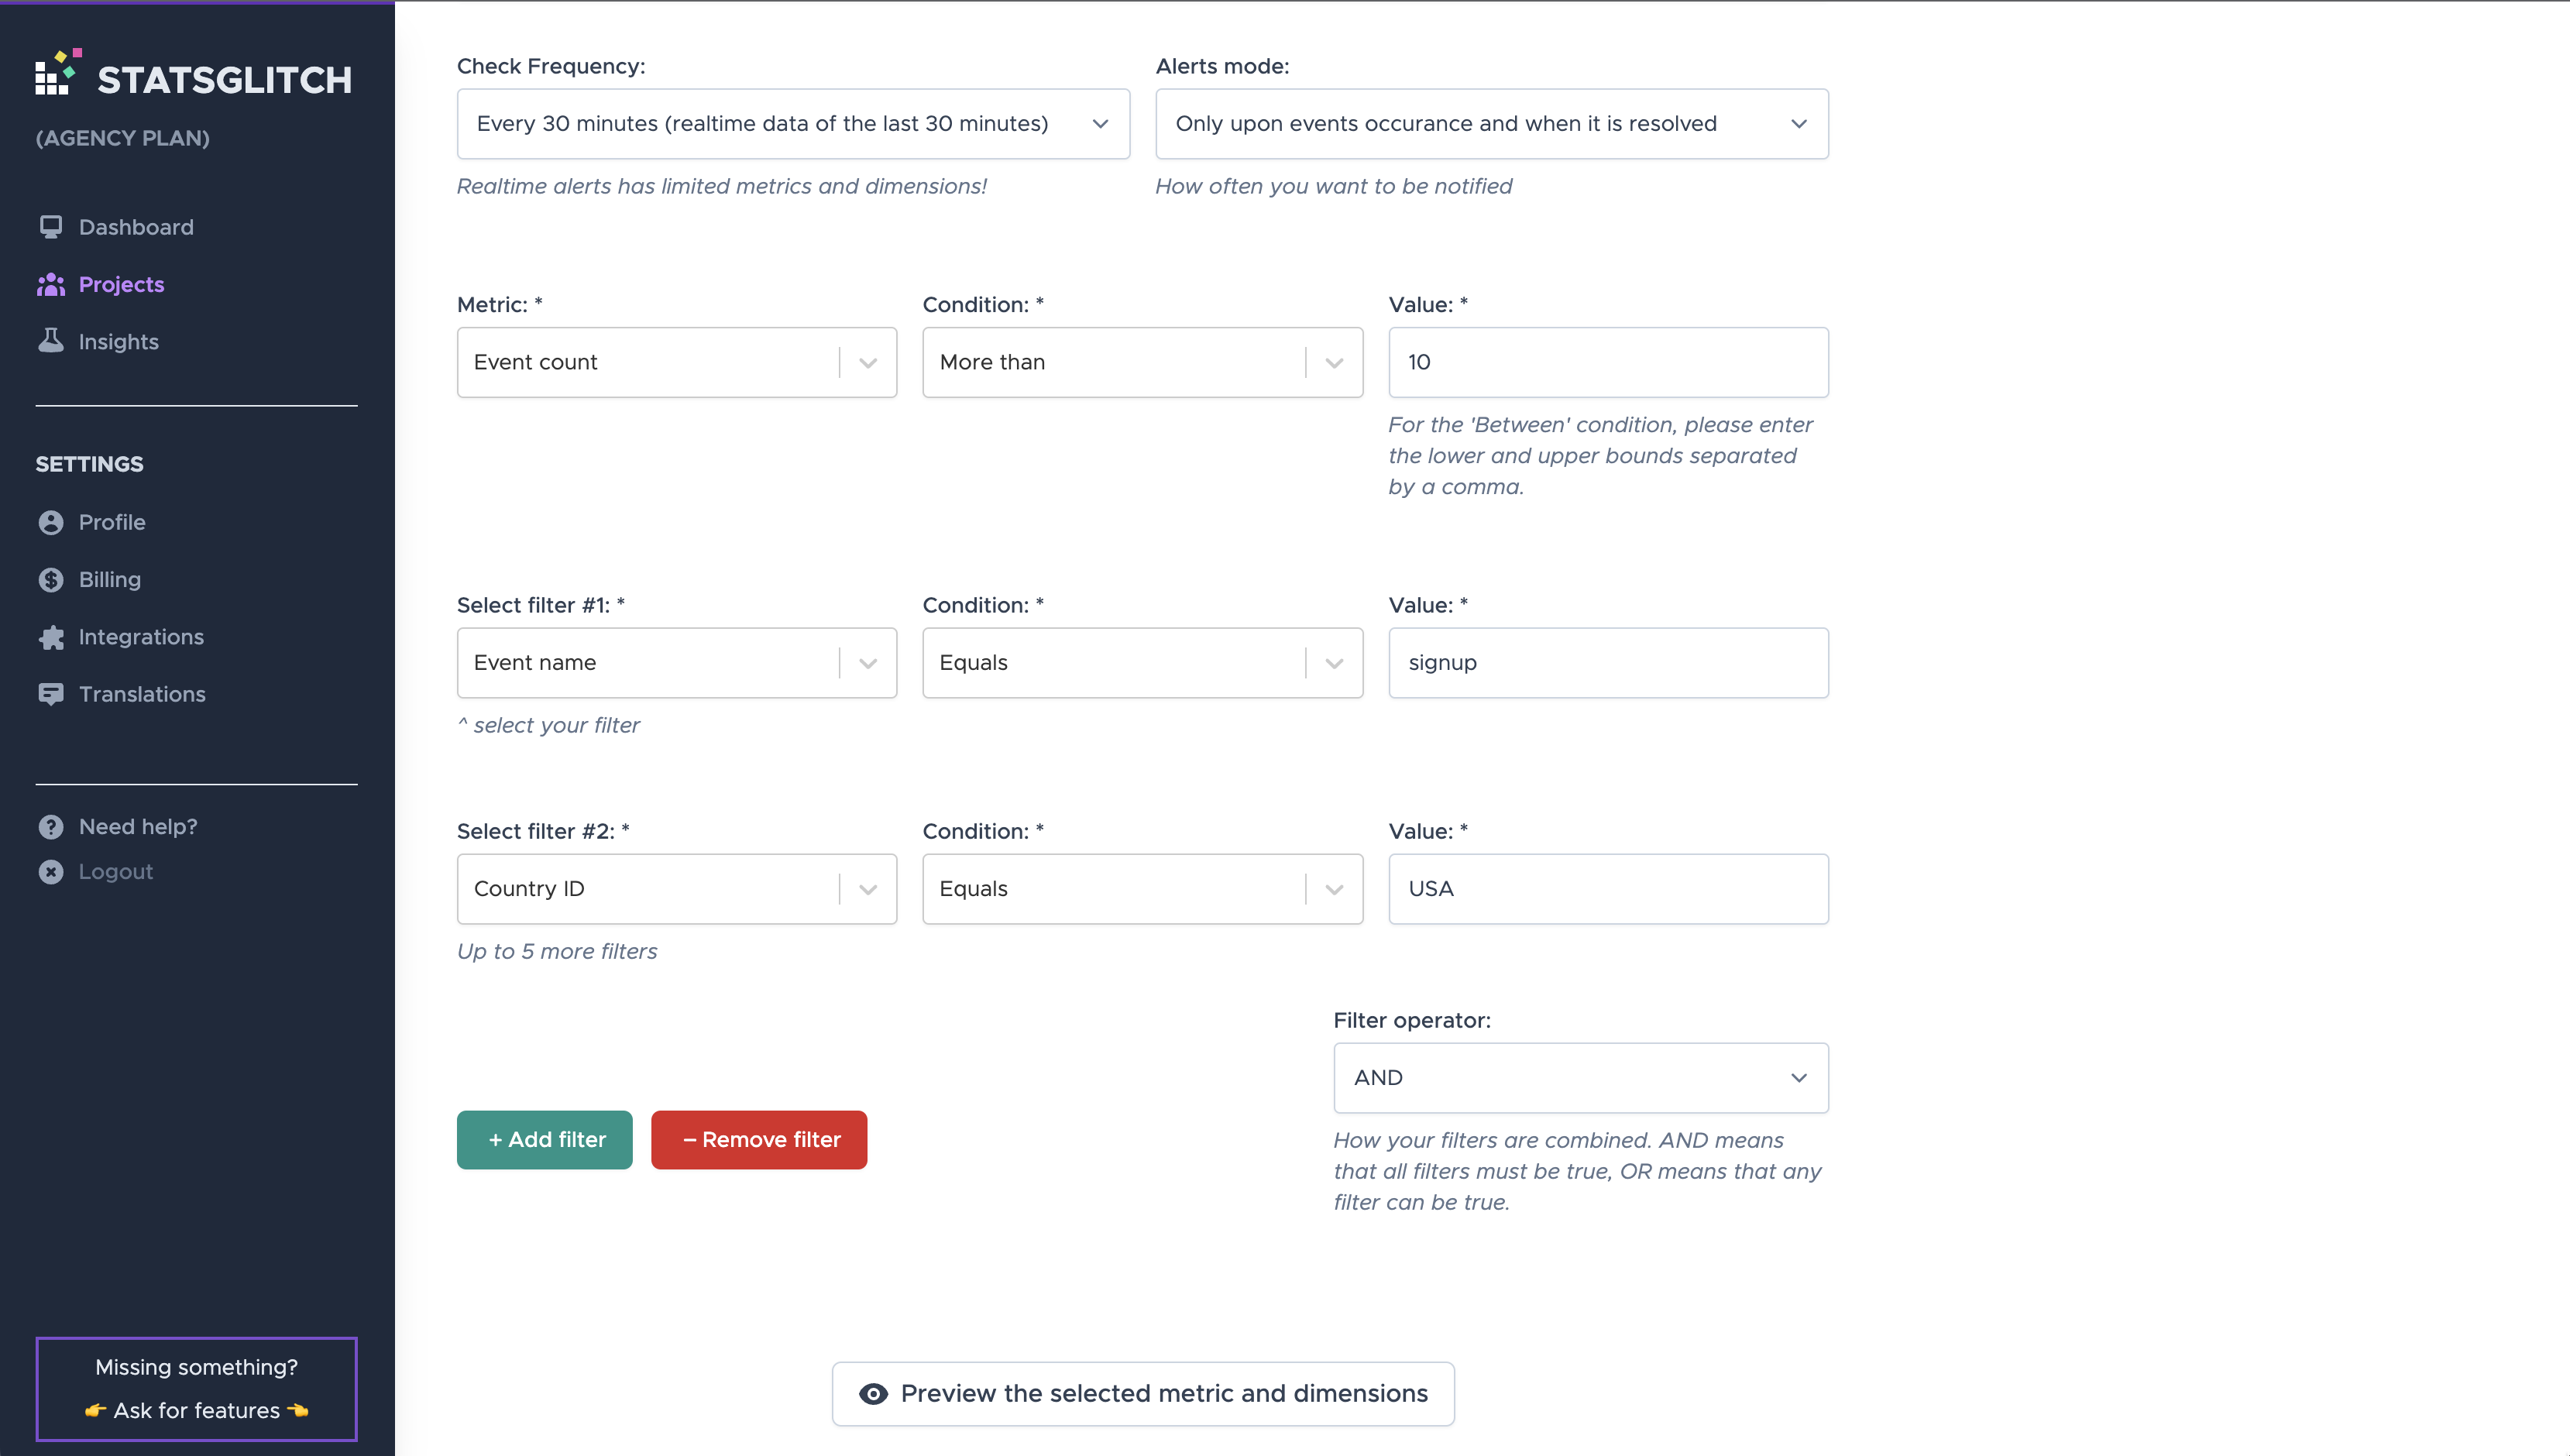Open Billing settings

(x=110, y=580)
